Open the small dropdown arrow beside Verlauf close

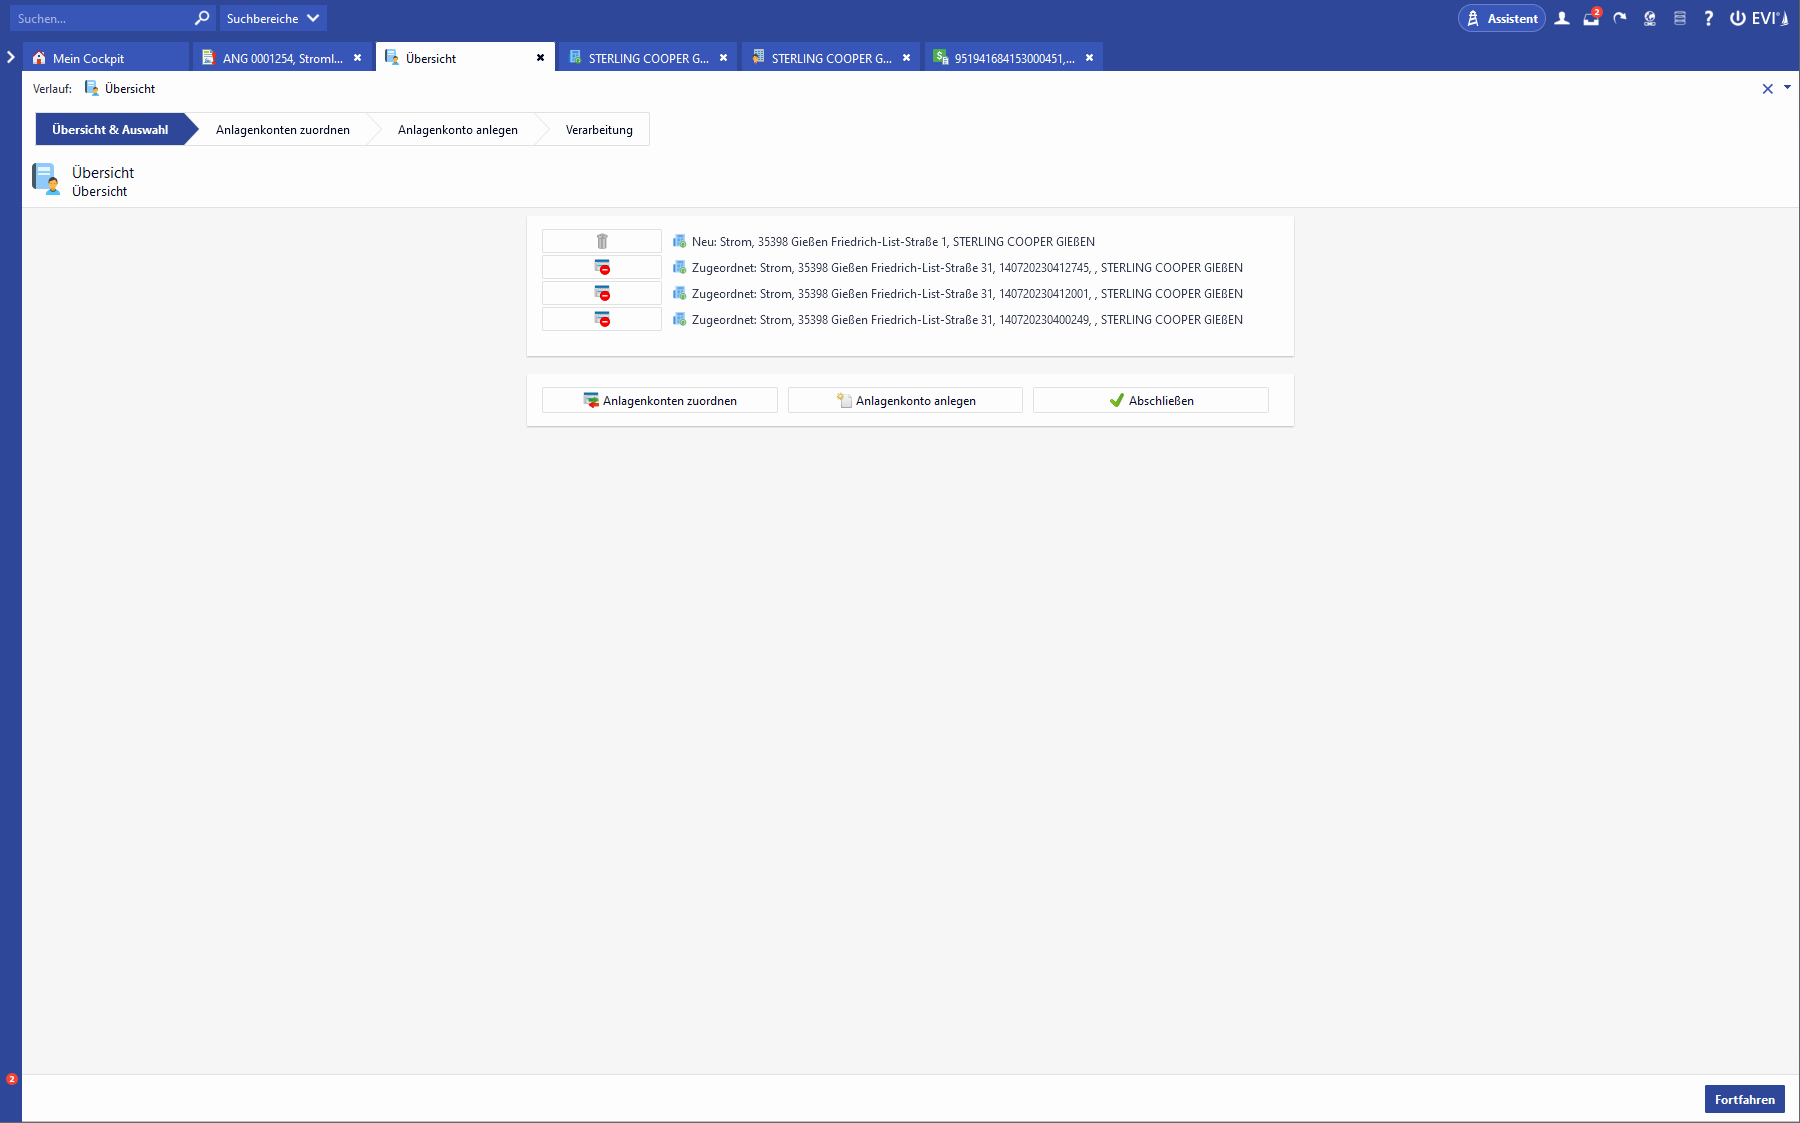(1787, 87)
